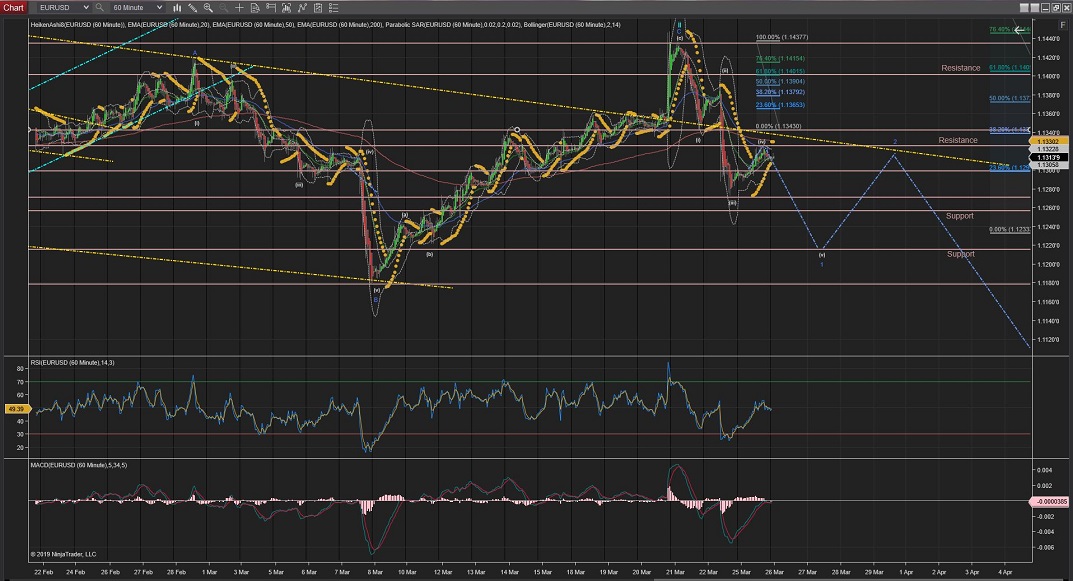Click the 1.13139 current price marker

[x=1047, y=157]
